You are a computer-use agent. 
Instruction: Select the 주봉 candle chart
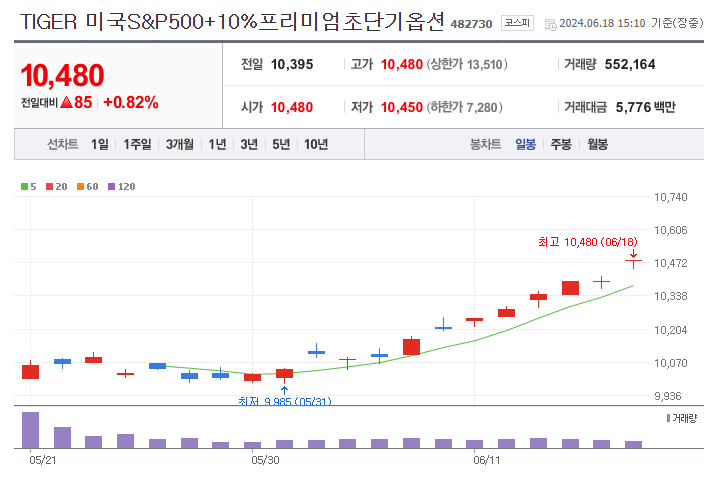click(561, 144)
